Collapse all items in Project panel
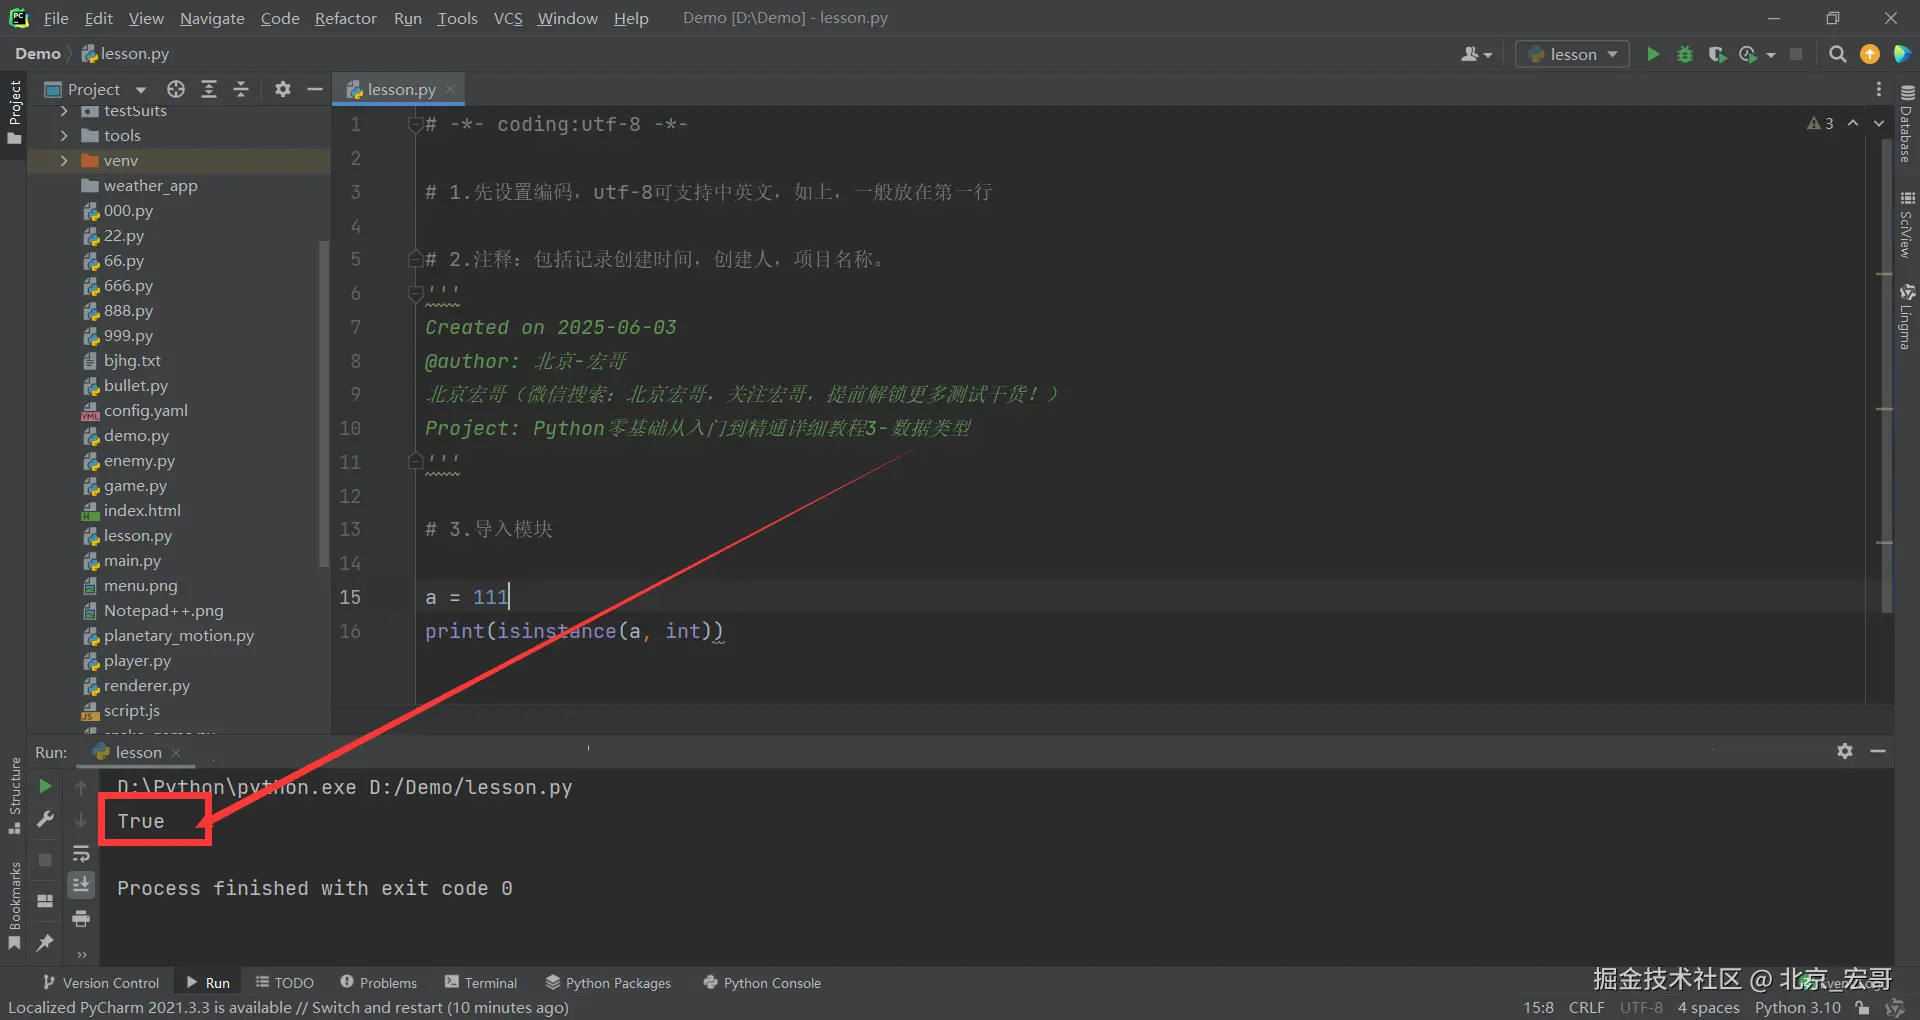The width and height of the screenshot is (1920, 1020). [x=241, y=89]
